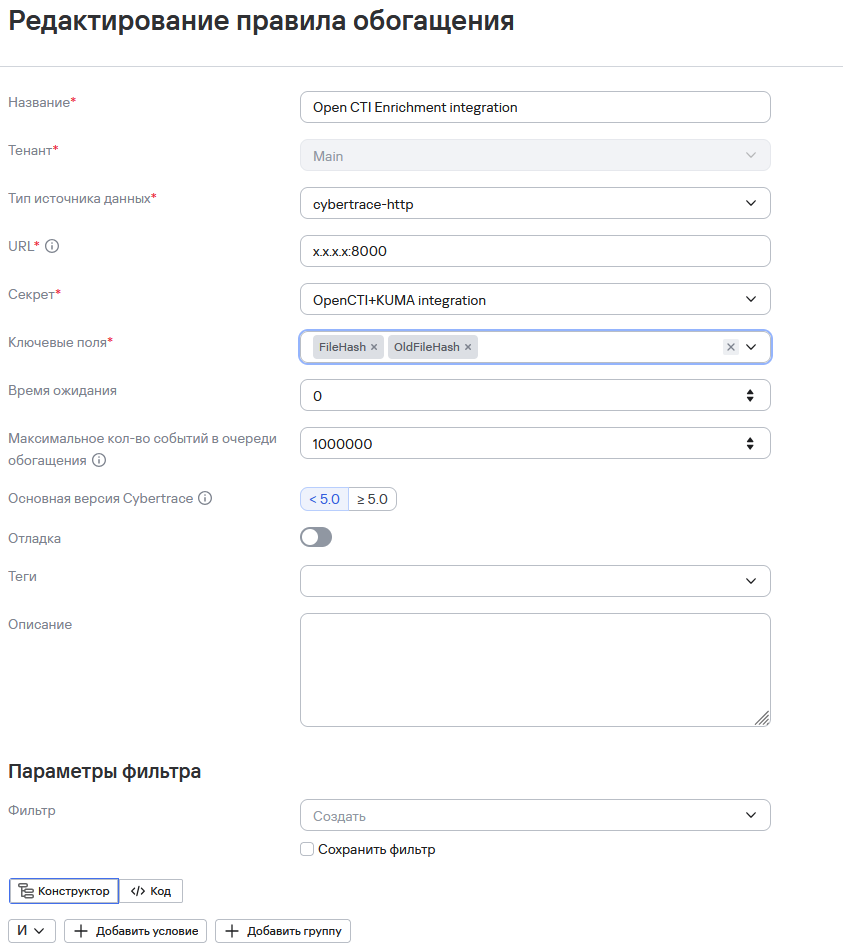Remove the FileHash key field tag
The height and width of the screenshot is (949, 843).
coord(374,347)
